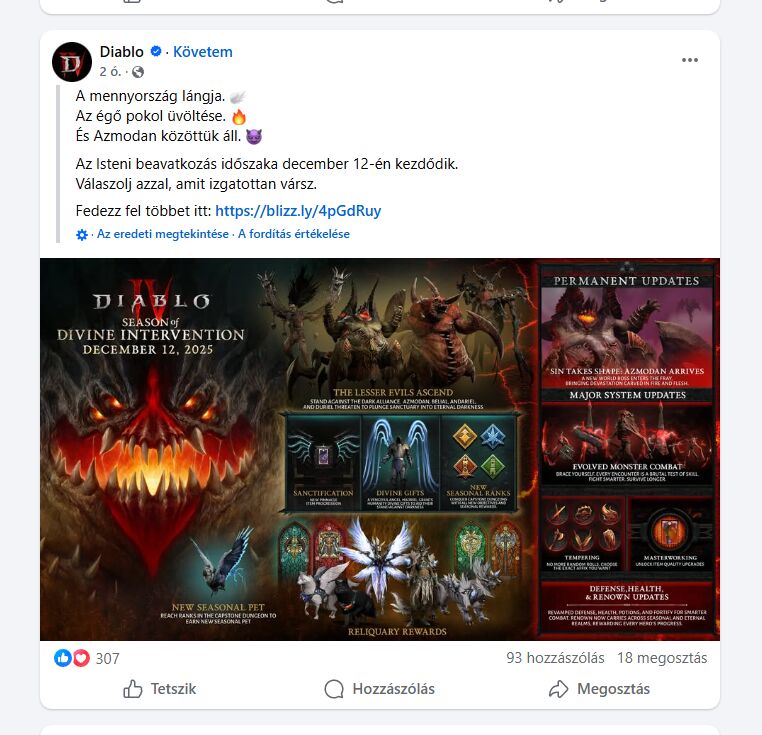Rate the translation (A fordítás értékelése)

(294, 234)
